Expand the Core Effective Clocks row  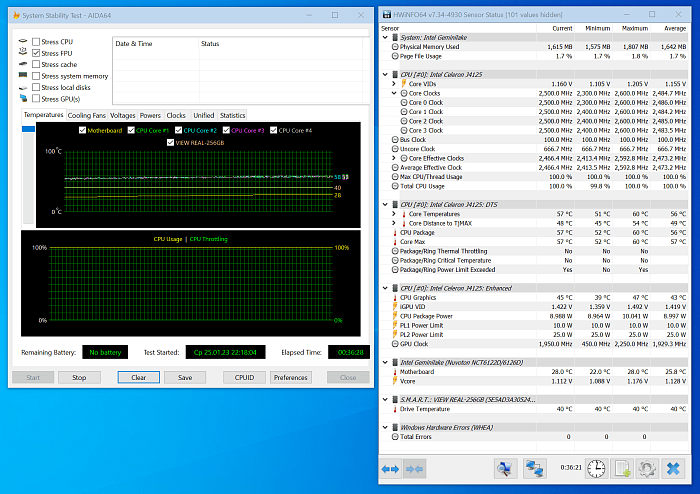pyautogui.click(x=394, y=158)
